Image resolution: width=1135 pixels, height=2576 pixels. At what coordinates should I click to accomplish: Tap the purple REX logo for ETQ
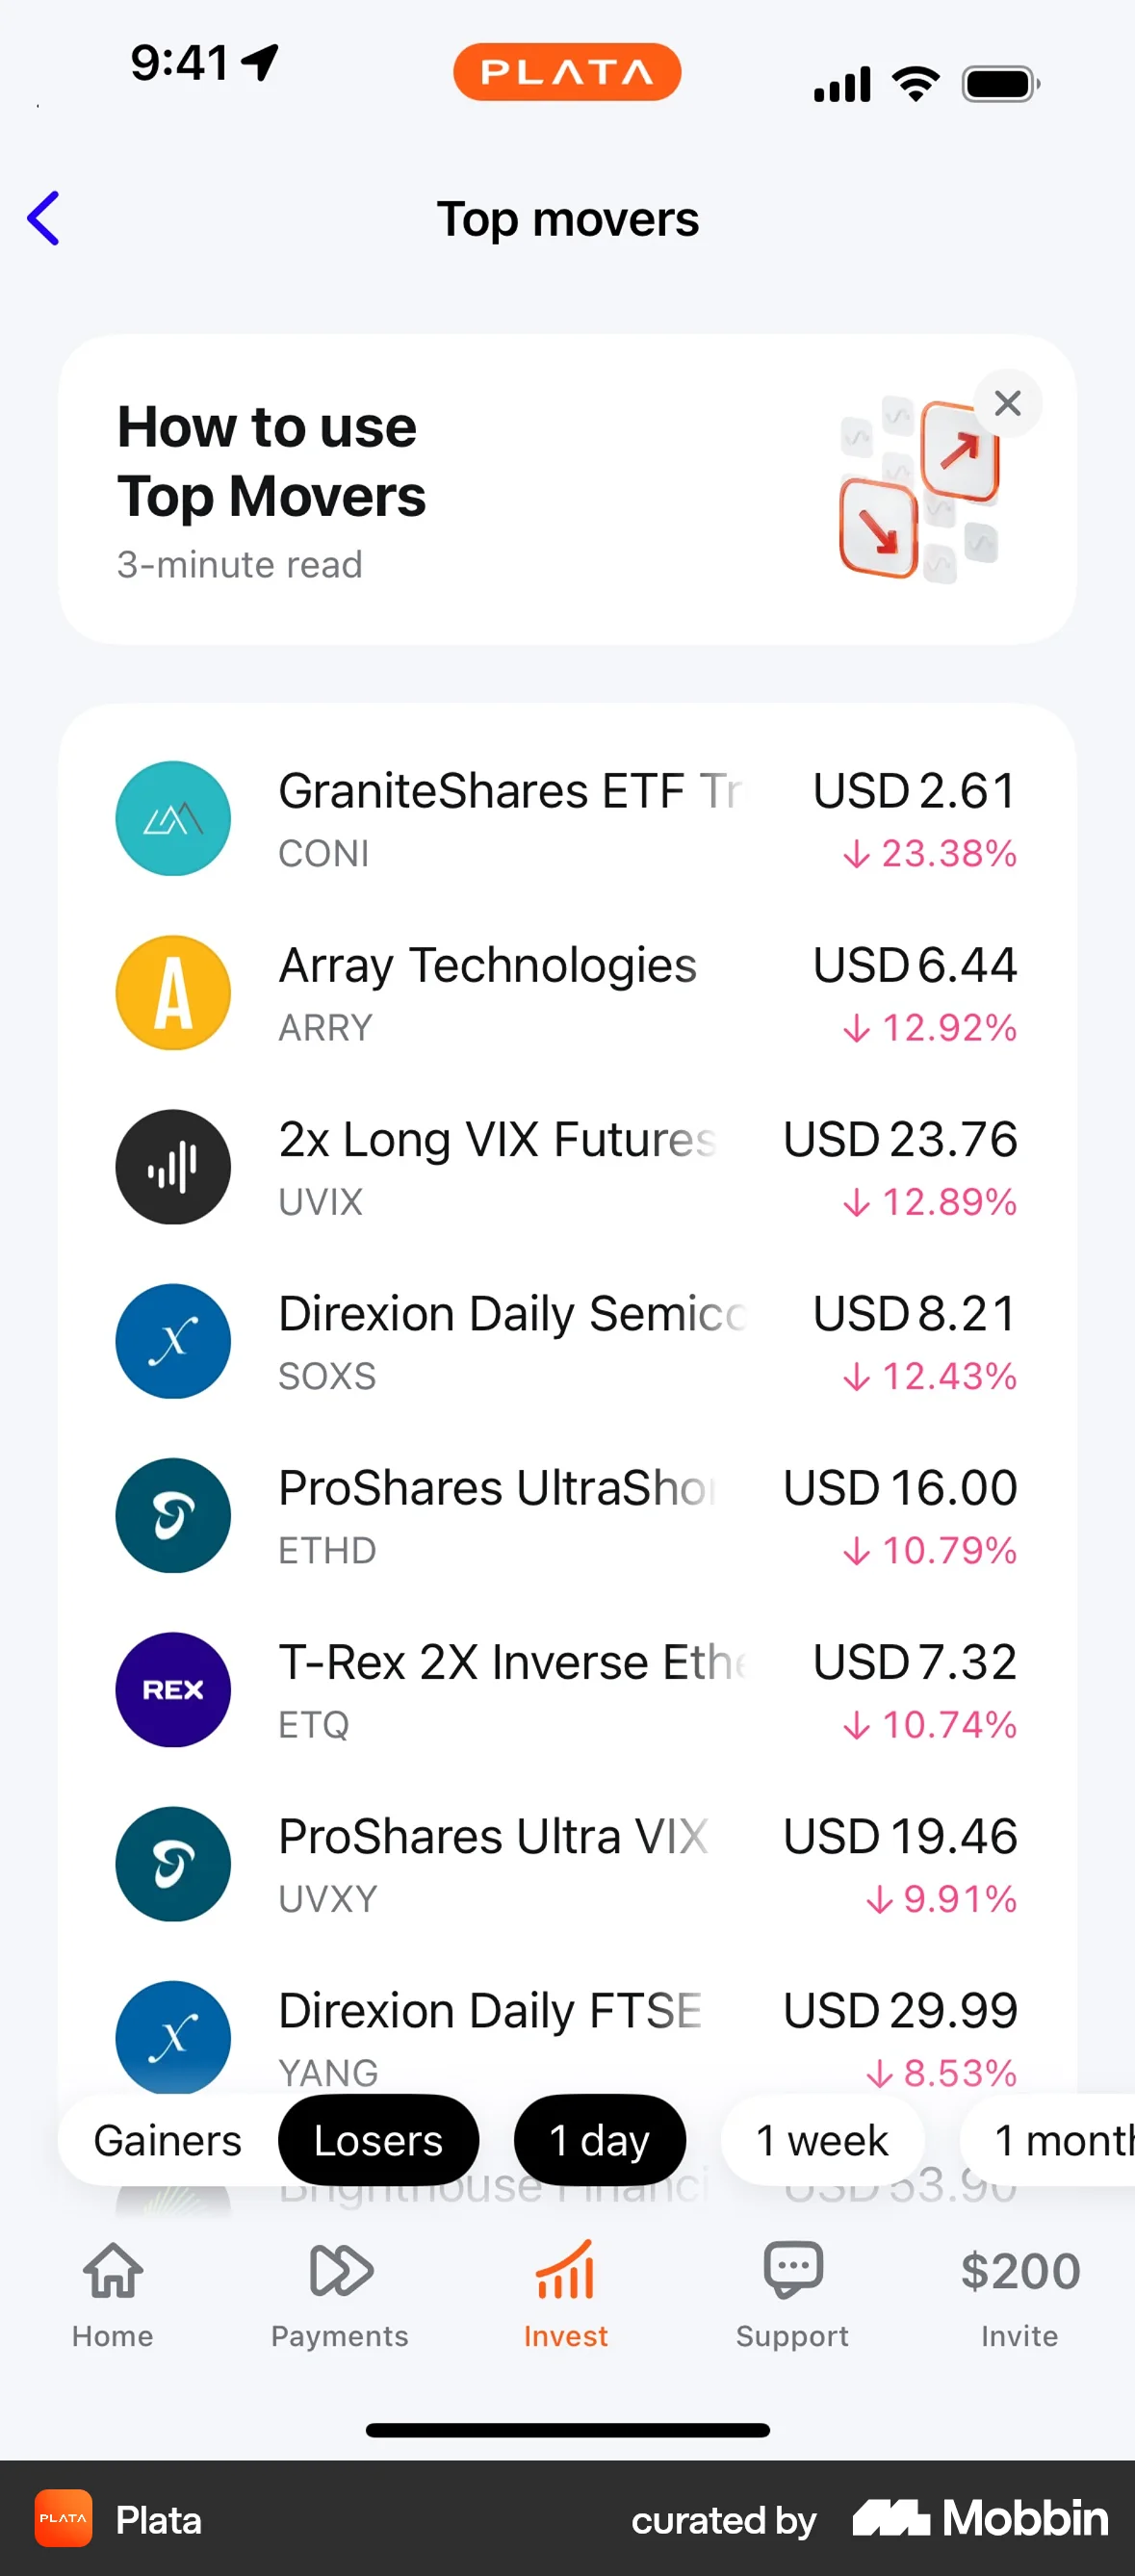point(173,1690)
